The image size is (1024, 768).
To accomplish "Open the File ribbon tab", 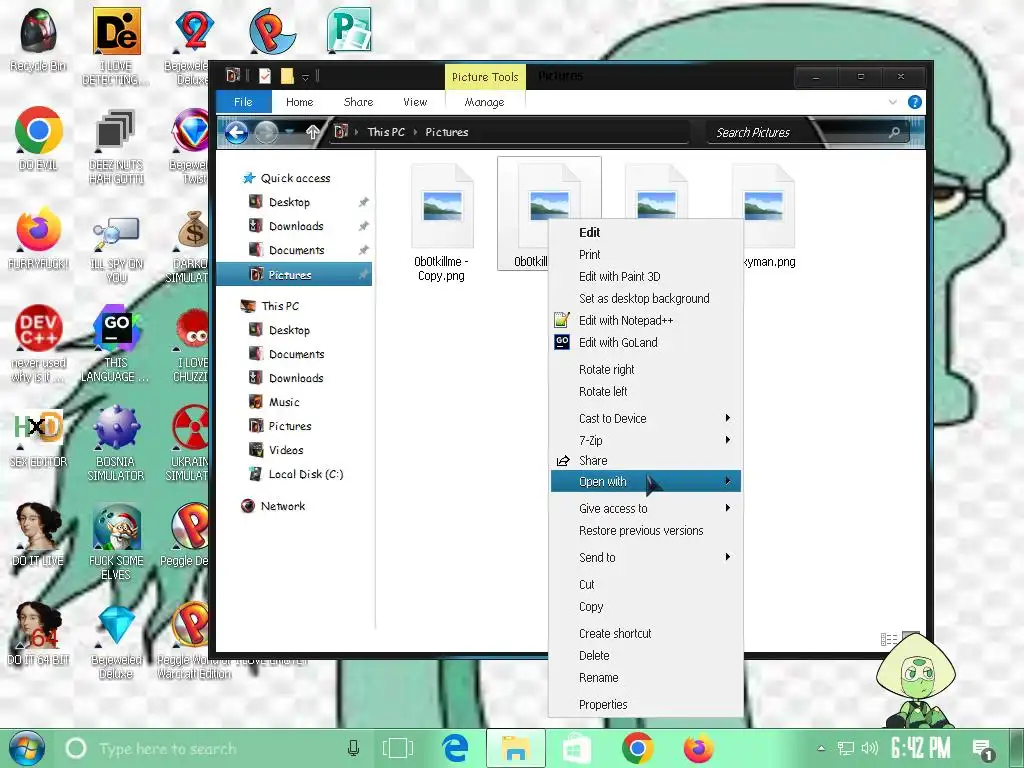I will pos(243,102).
